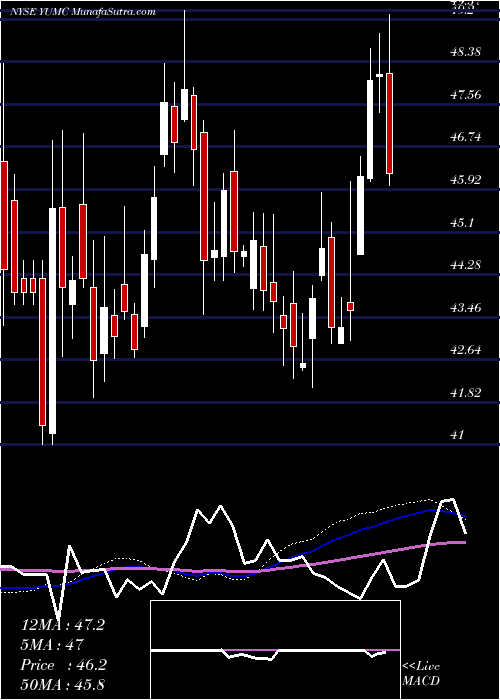
Task: Click the Live MACD inset chart
Action: coord(275,650)
